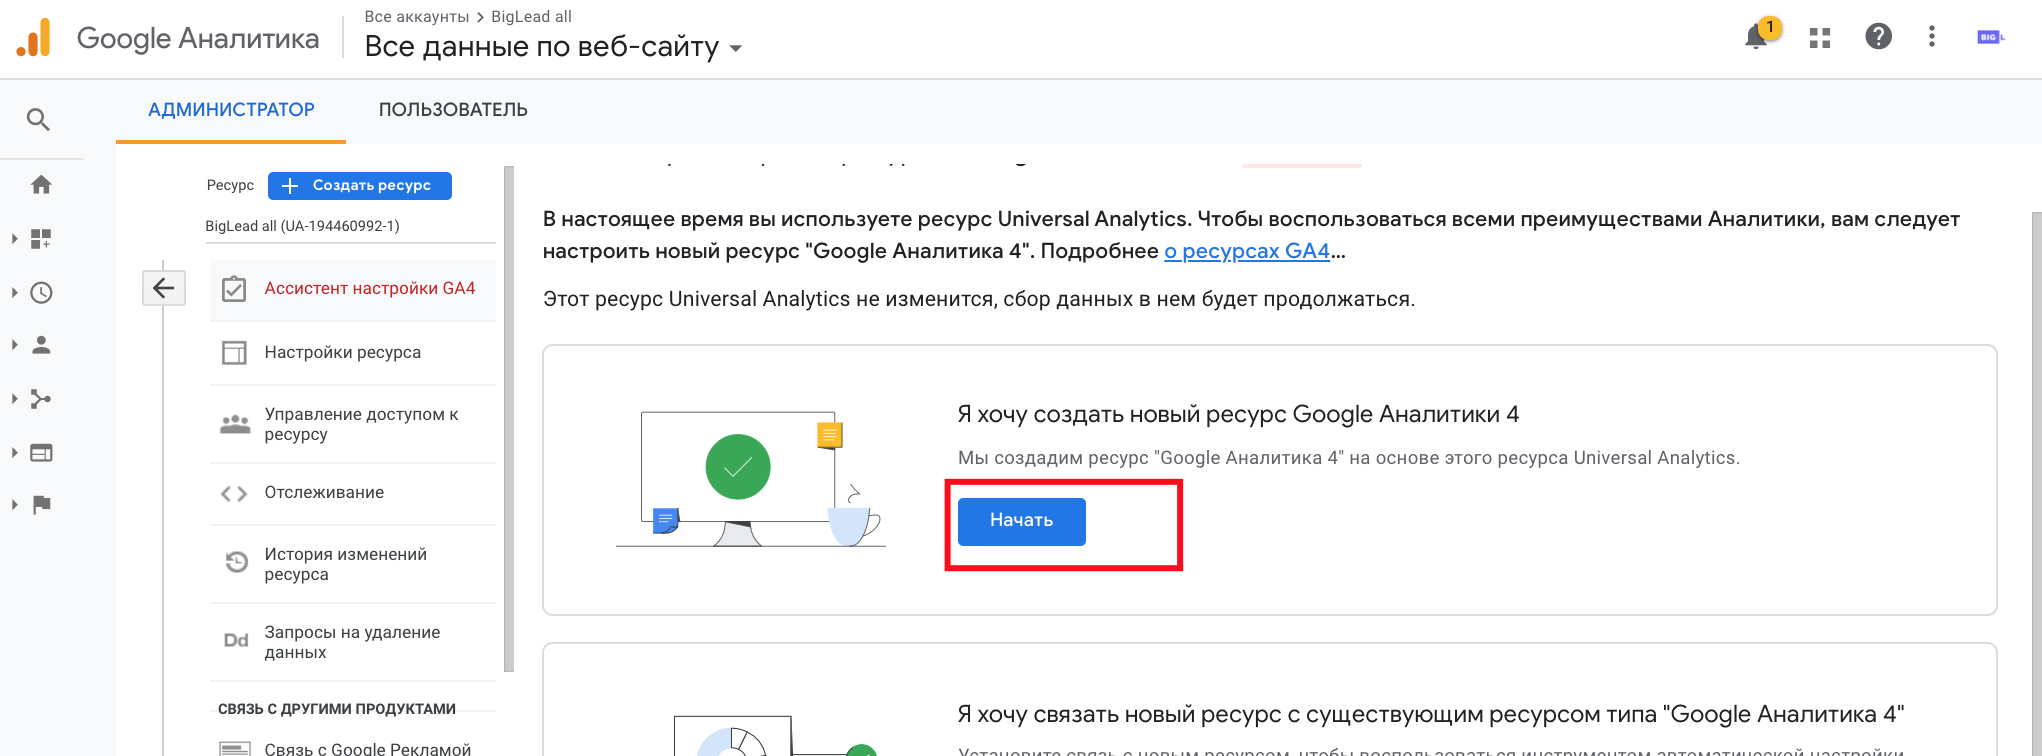The width and height of the screenshot is (2042, 756).
Task: Select the АДМИНИСТРАТОР tab
Action: pyautogui.click(x=231, y=110)
